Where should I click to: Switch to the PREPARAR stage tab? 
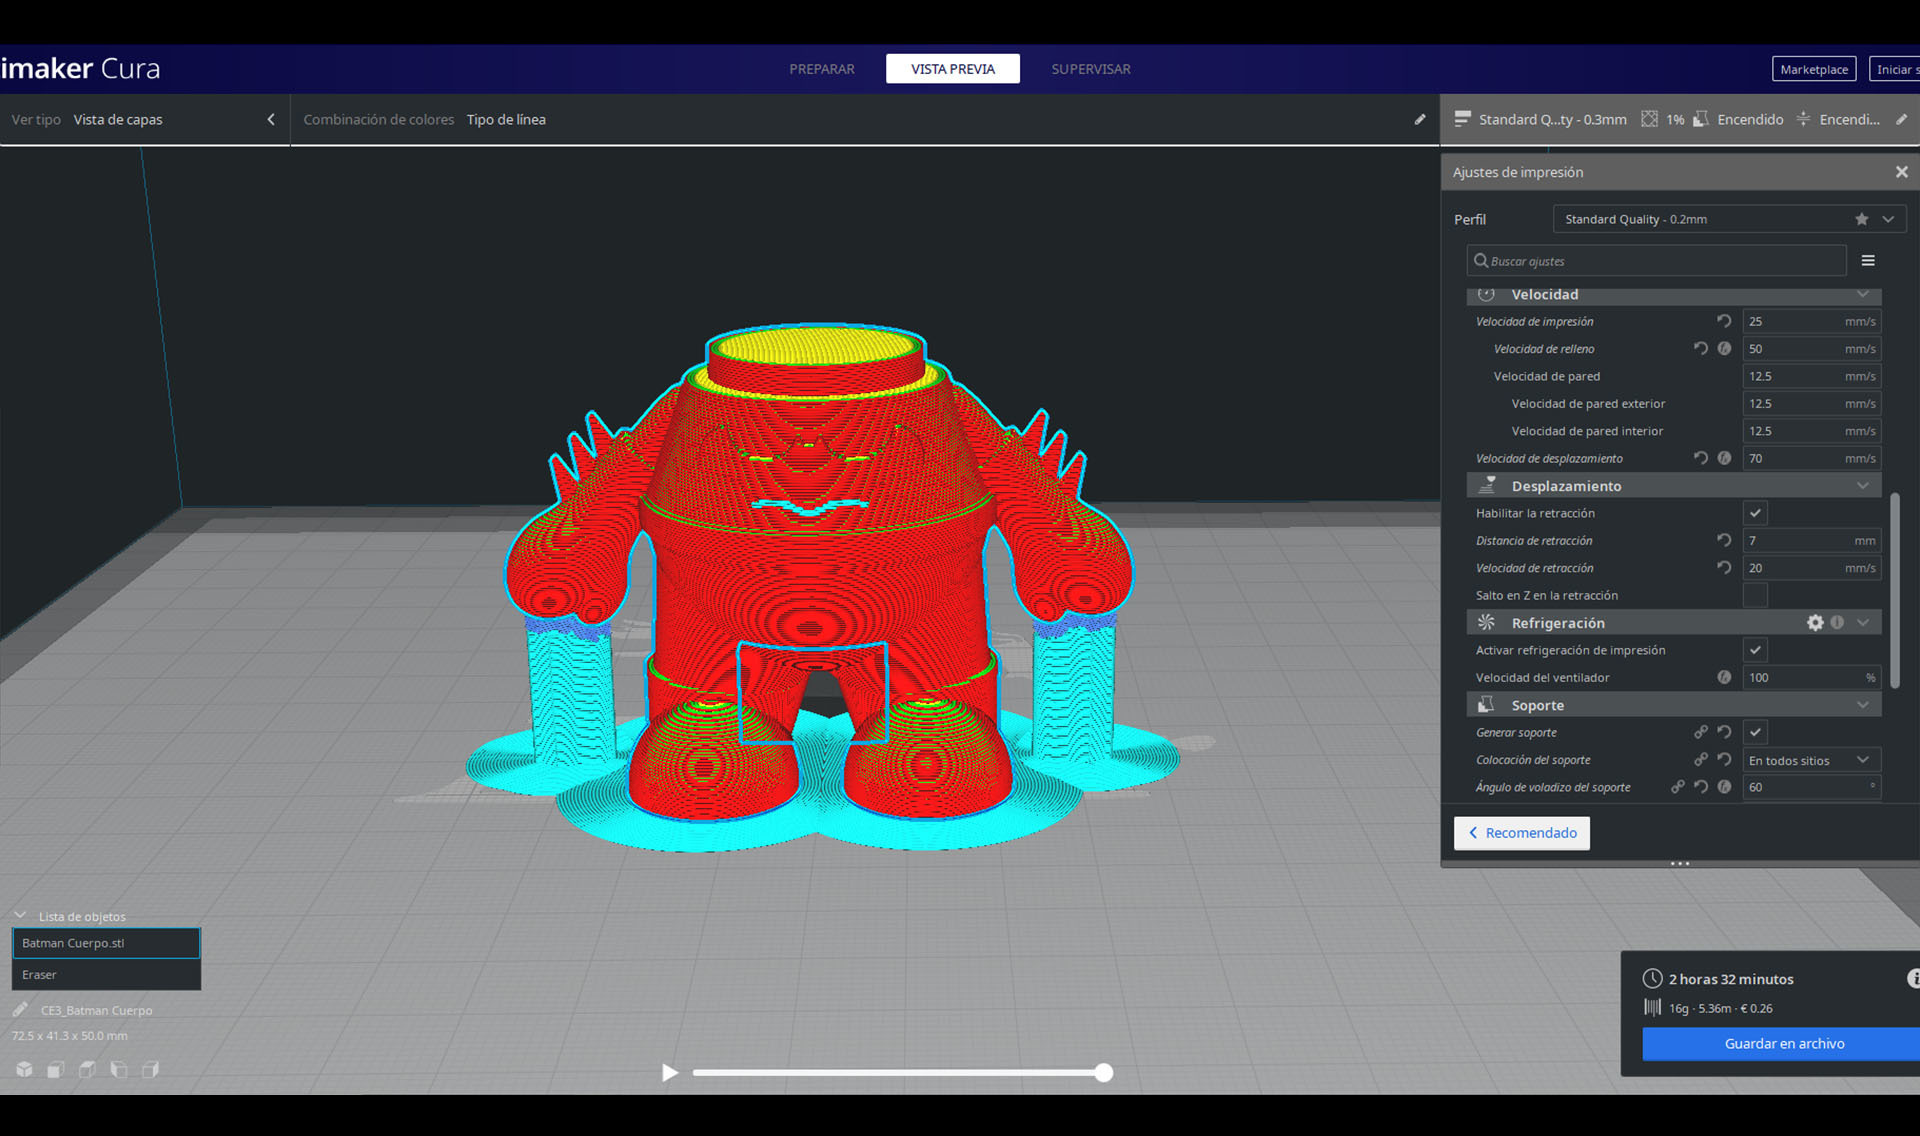(821, 69)
